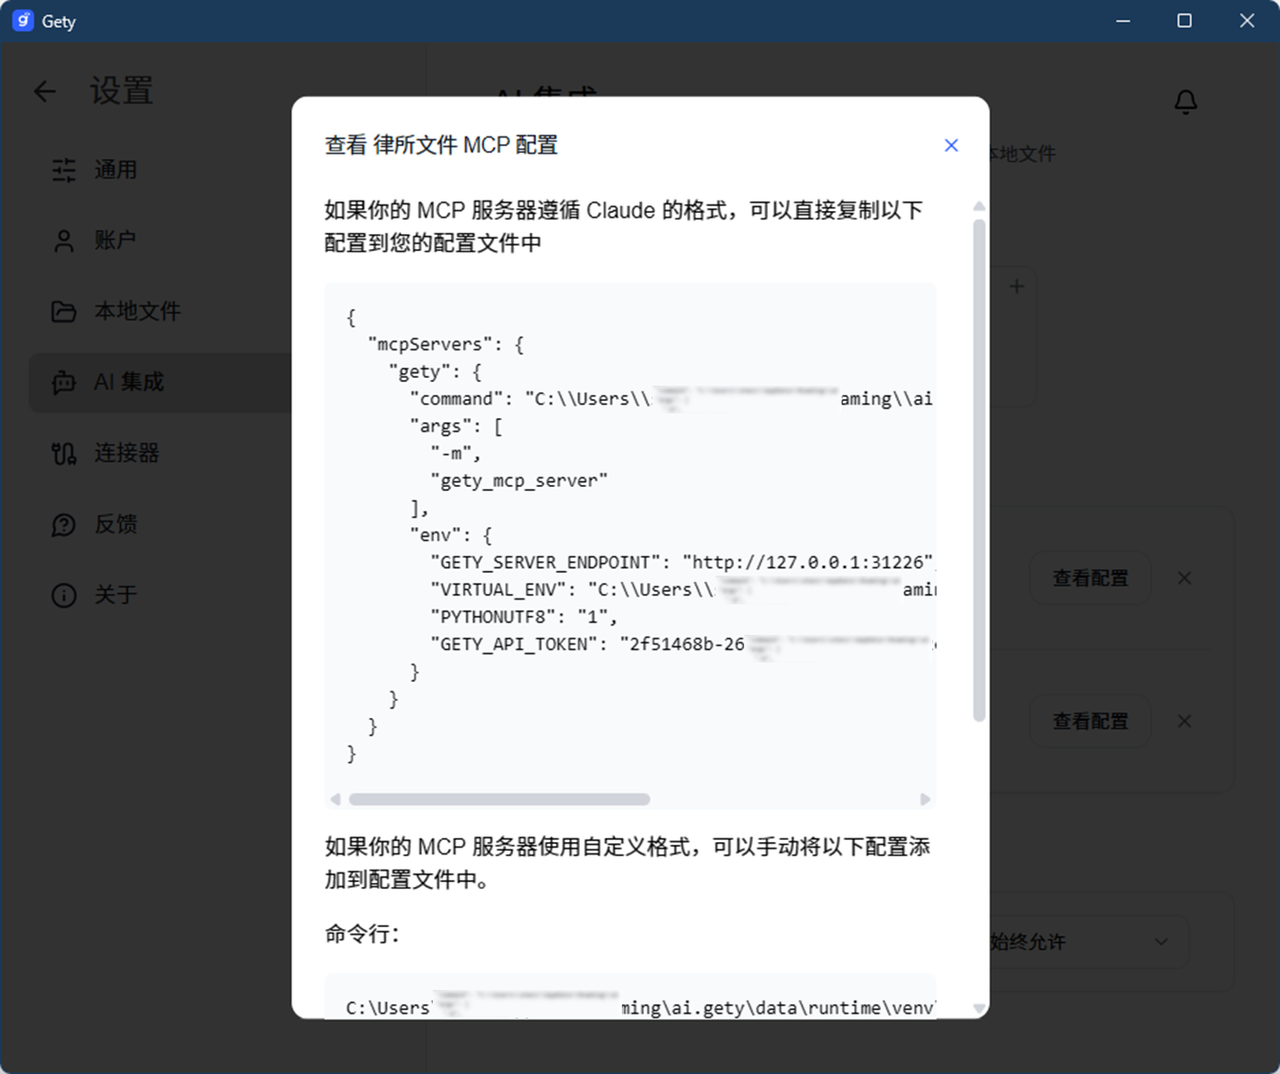This screenshot has width=1280, height=1074.
Task: Click the "gety_mcp_server" text in JSON
Action: (x=519, y=481)
